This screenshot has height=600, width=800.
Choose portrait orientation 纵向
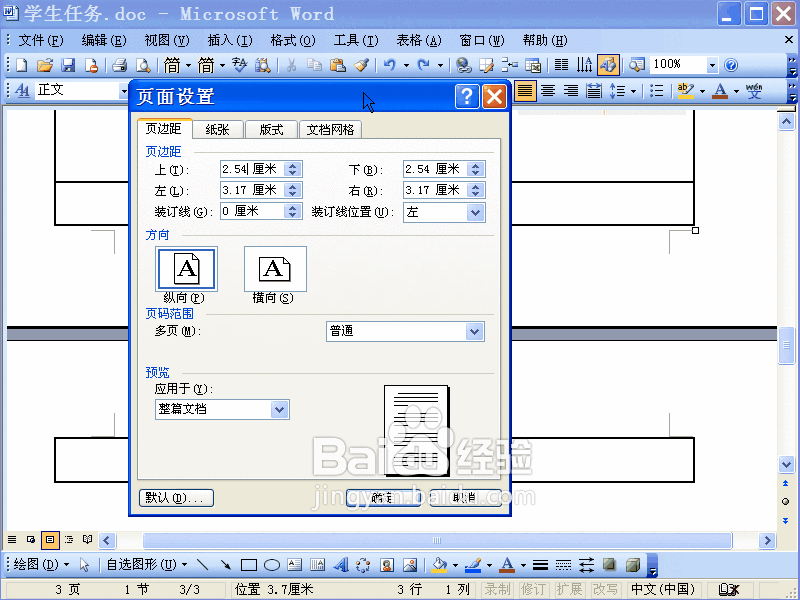186,268
